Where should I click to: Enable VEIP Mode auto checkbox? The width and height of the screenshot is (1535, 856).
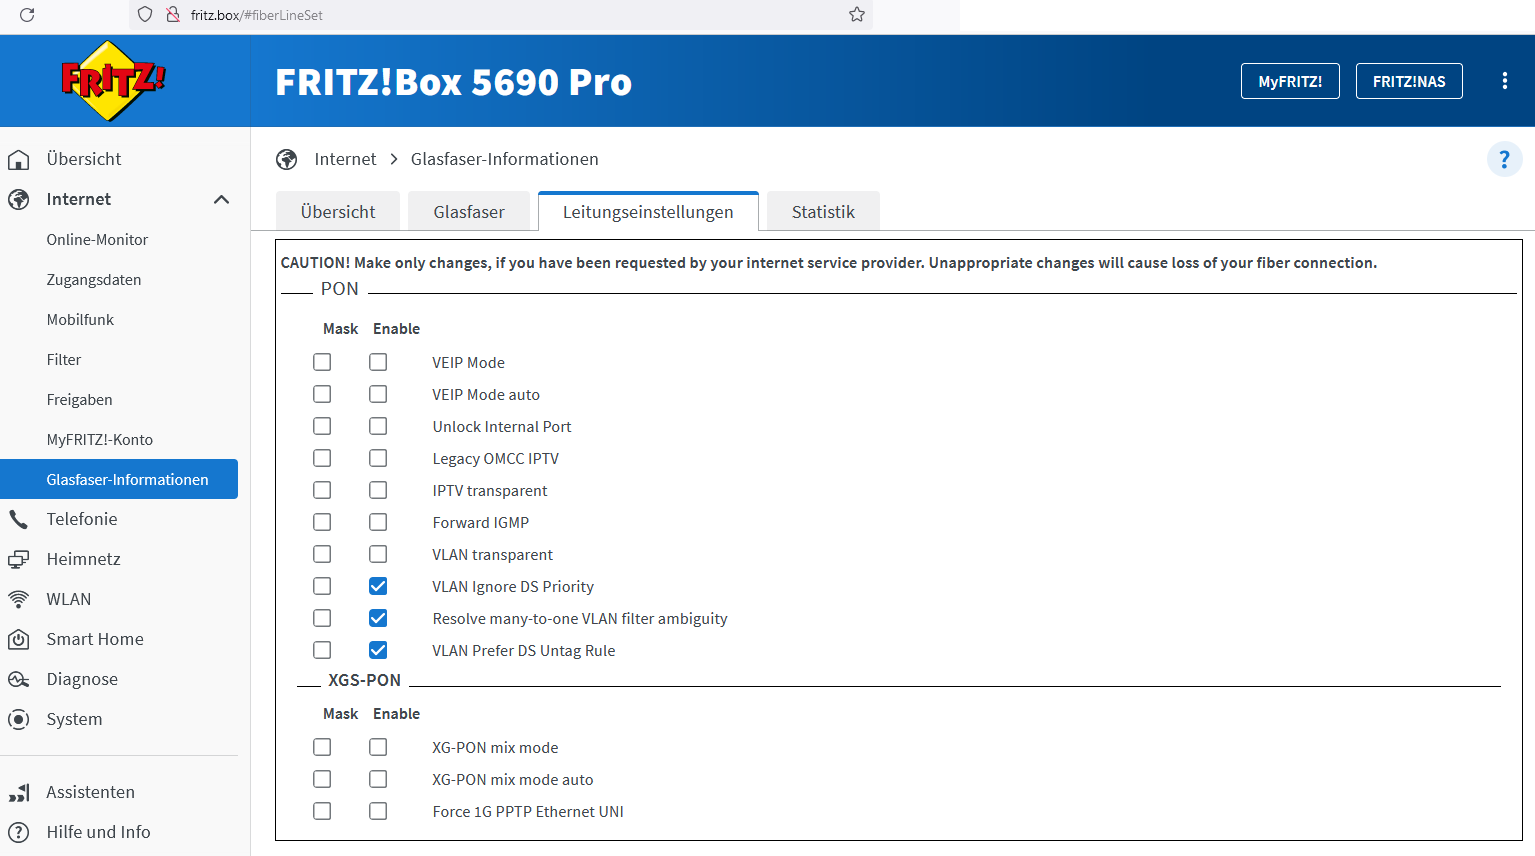378,394
